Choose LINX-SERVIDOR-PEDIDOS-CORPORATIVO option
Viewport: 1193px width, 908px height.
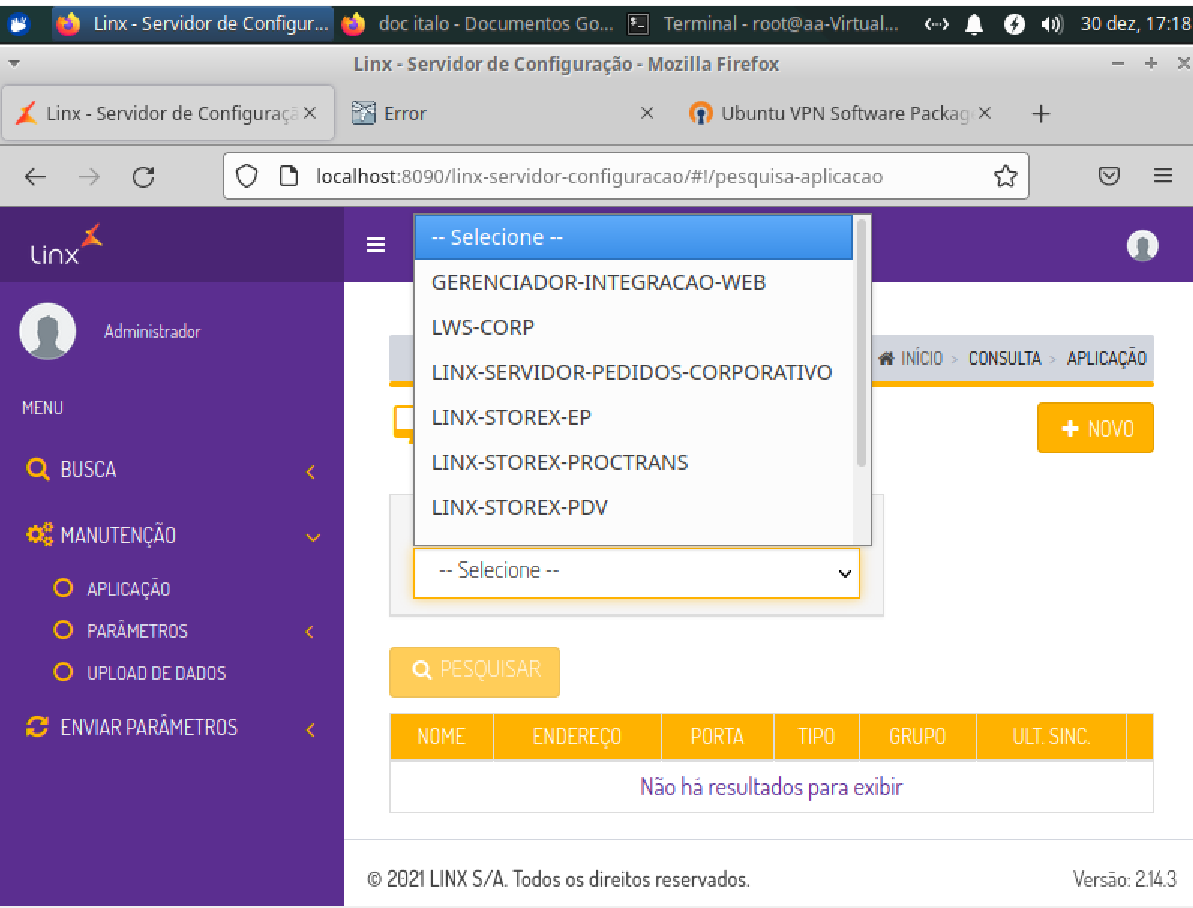[634, 372]
